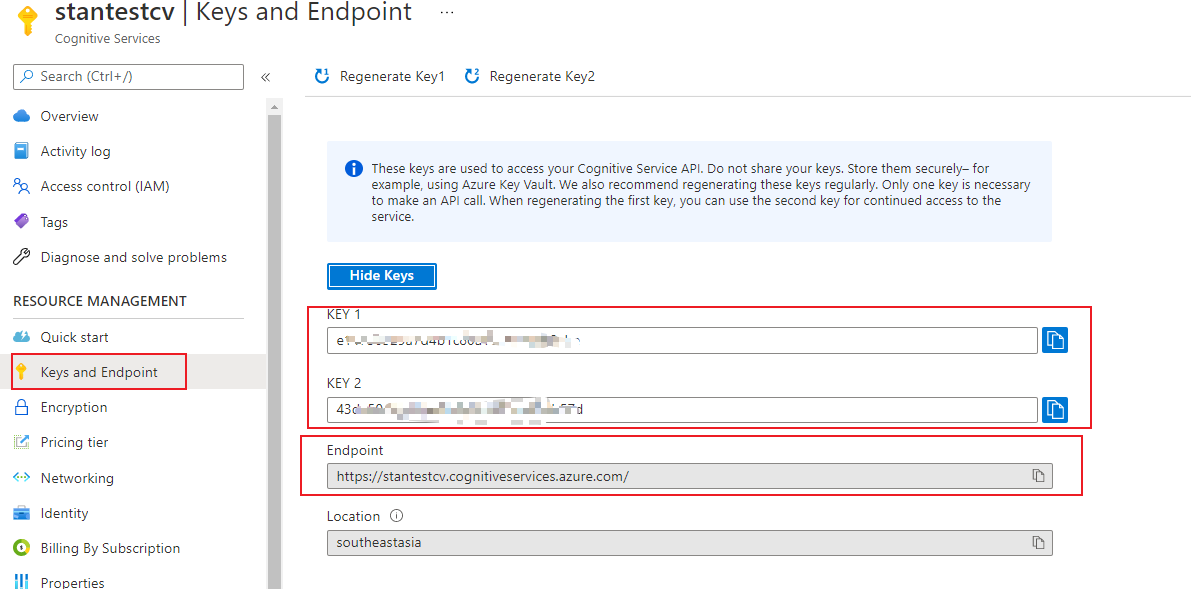
Task: Click the Location info icon
Action: [396, 517]
